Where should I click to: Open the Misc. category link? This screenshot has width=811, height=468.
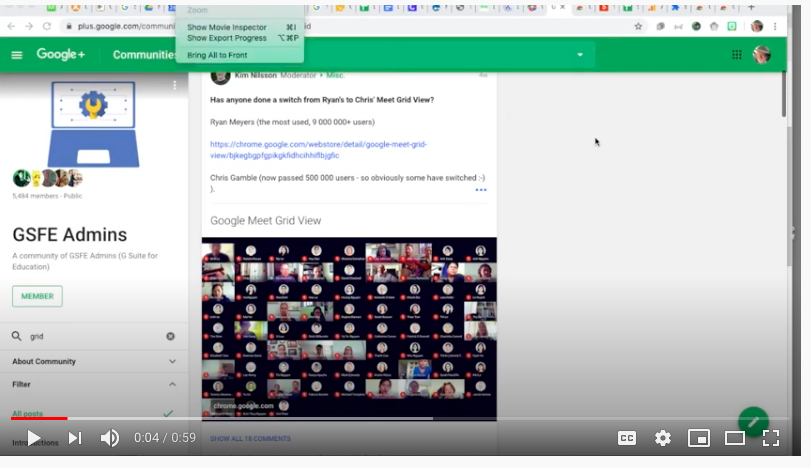tap(335, 75)
